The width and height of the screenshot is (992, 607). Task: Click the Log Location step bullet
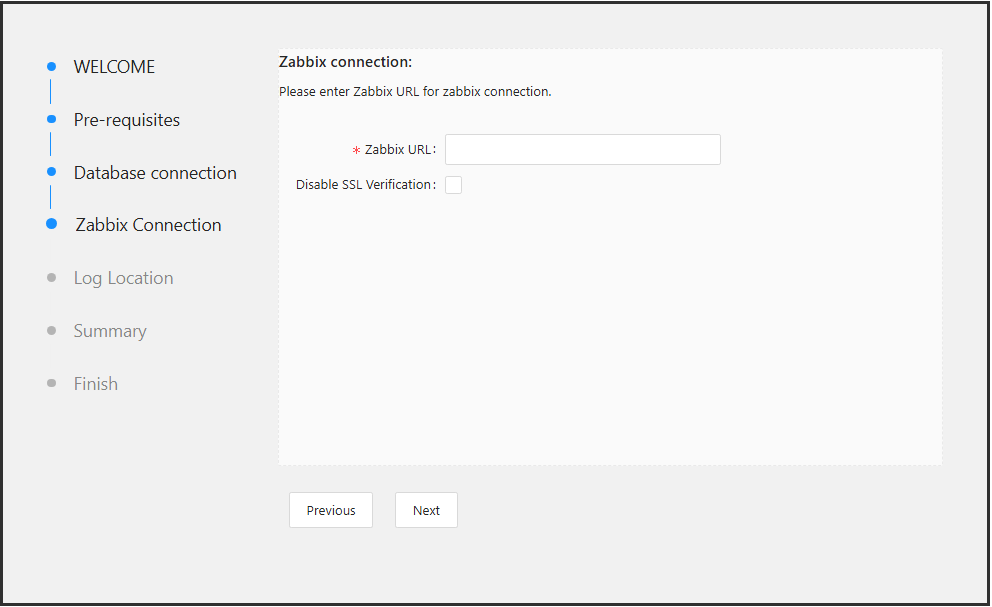tap(50, 277)
